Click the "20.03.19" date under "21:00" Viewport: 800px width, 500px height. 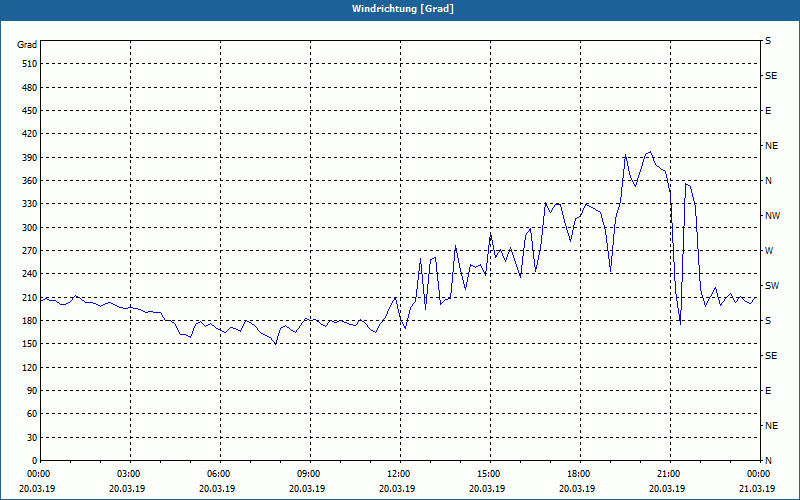click(x=667, y=489)
